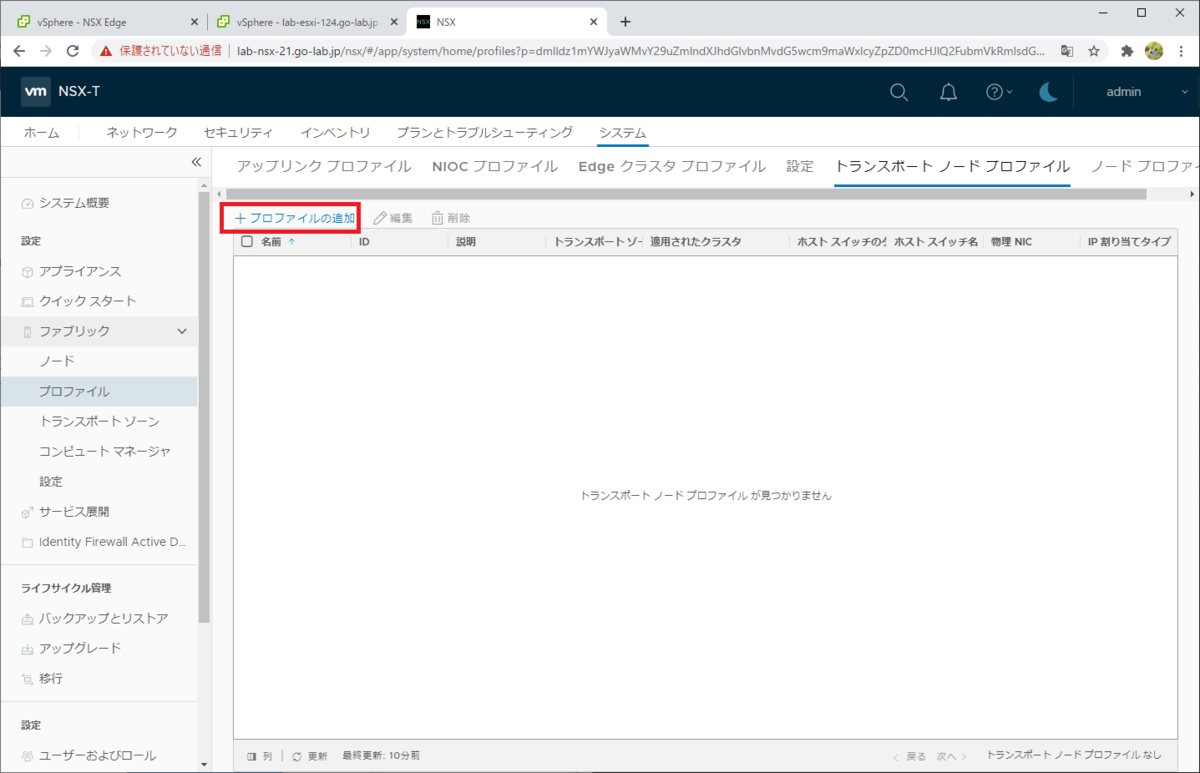
Task: Switch to NIOC プロファイル tab
Action: coord(495,167)
